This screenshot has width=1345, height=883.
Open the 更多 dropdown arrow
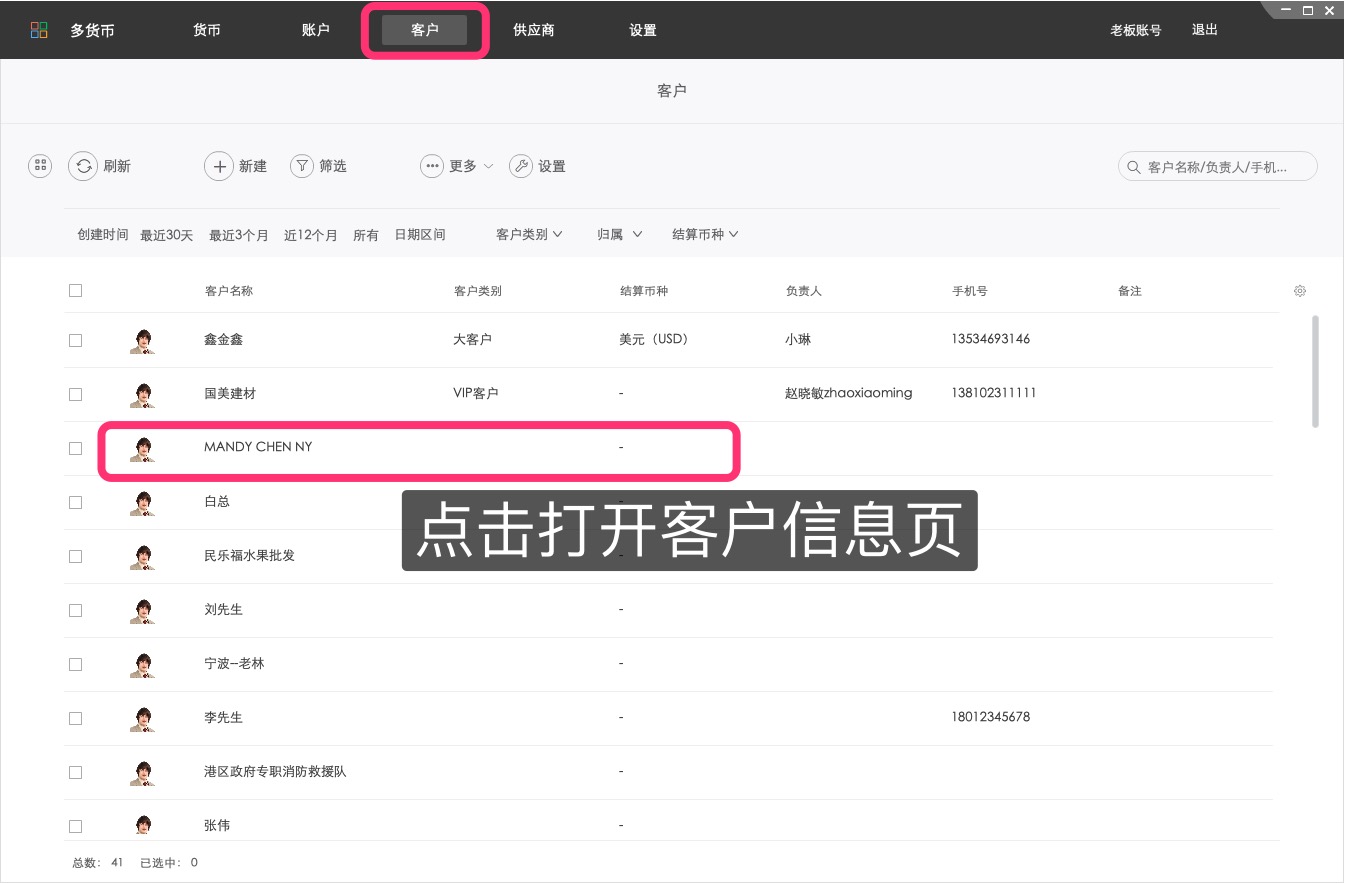pos(488,166)
